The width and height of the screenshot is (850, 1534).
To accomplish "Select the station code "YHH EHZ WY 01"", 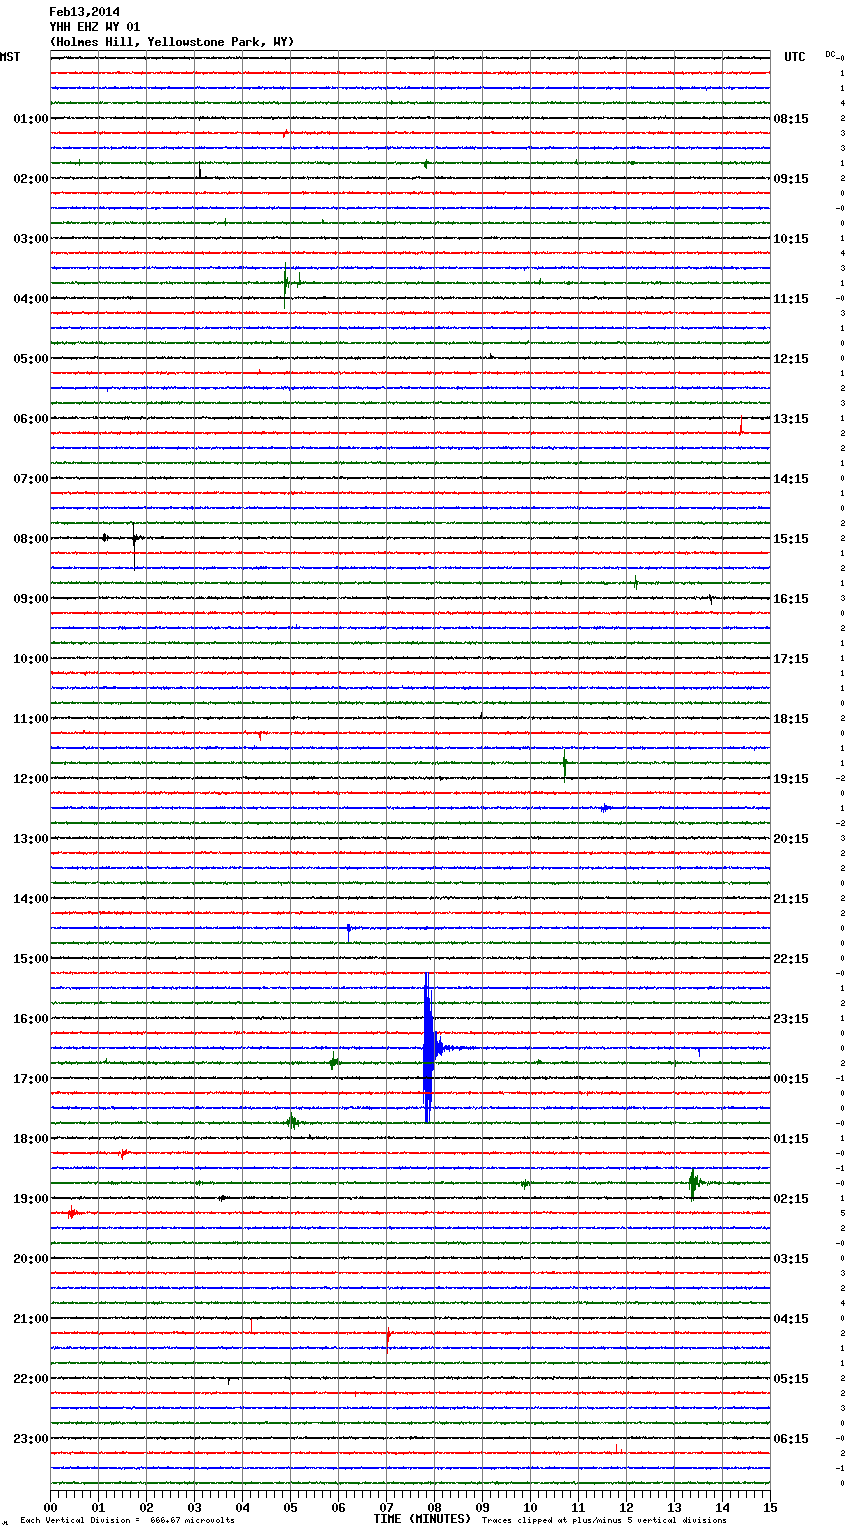I will [x=95, y=27].
